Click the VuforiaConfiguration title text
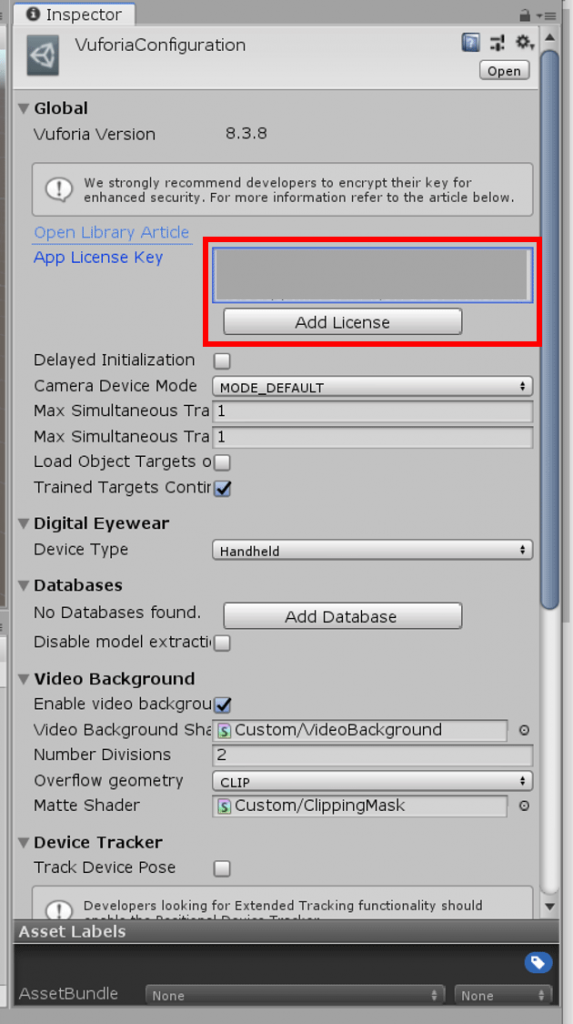The image size is (573, 1024). click(x=160, y=45)
